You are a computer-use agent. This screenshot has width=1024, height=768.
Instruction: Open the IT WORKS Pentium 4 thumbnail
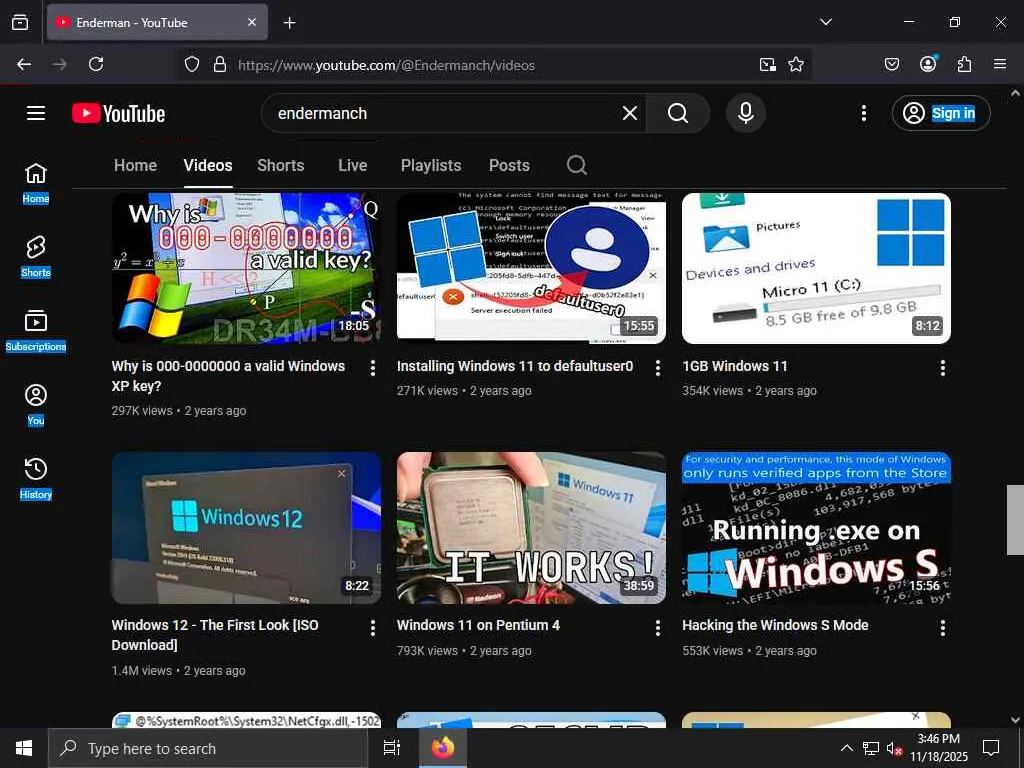click(x=531, y=528)
